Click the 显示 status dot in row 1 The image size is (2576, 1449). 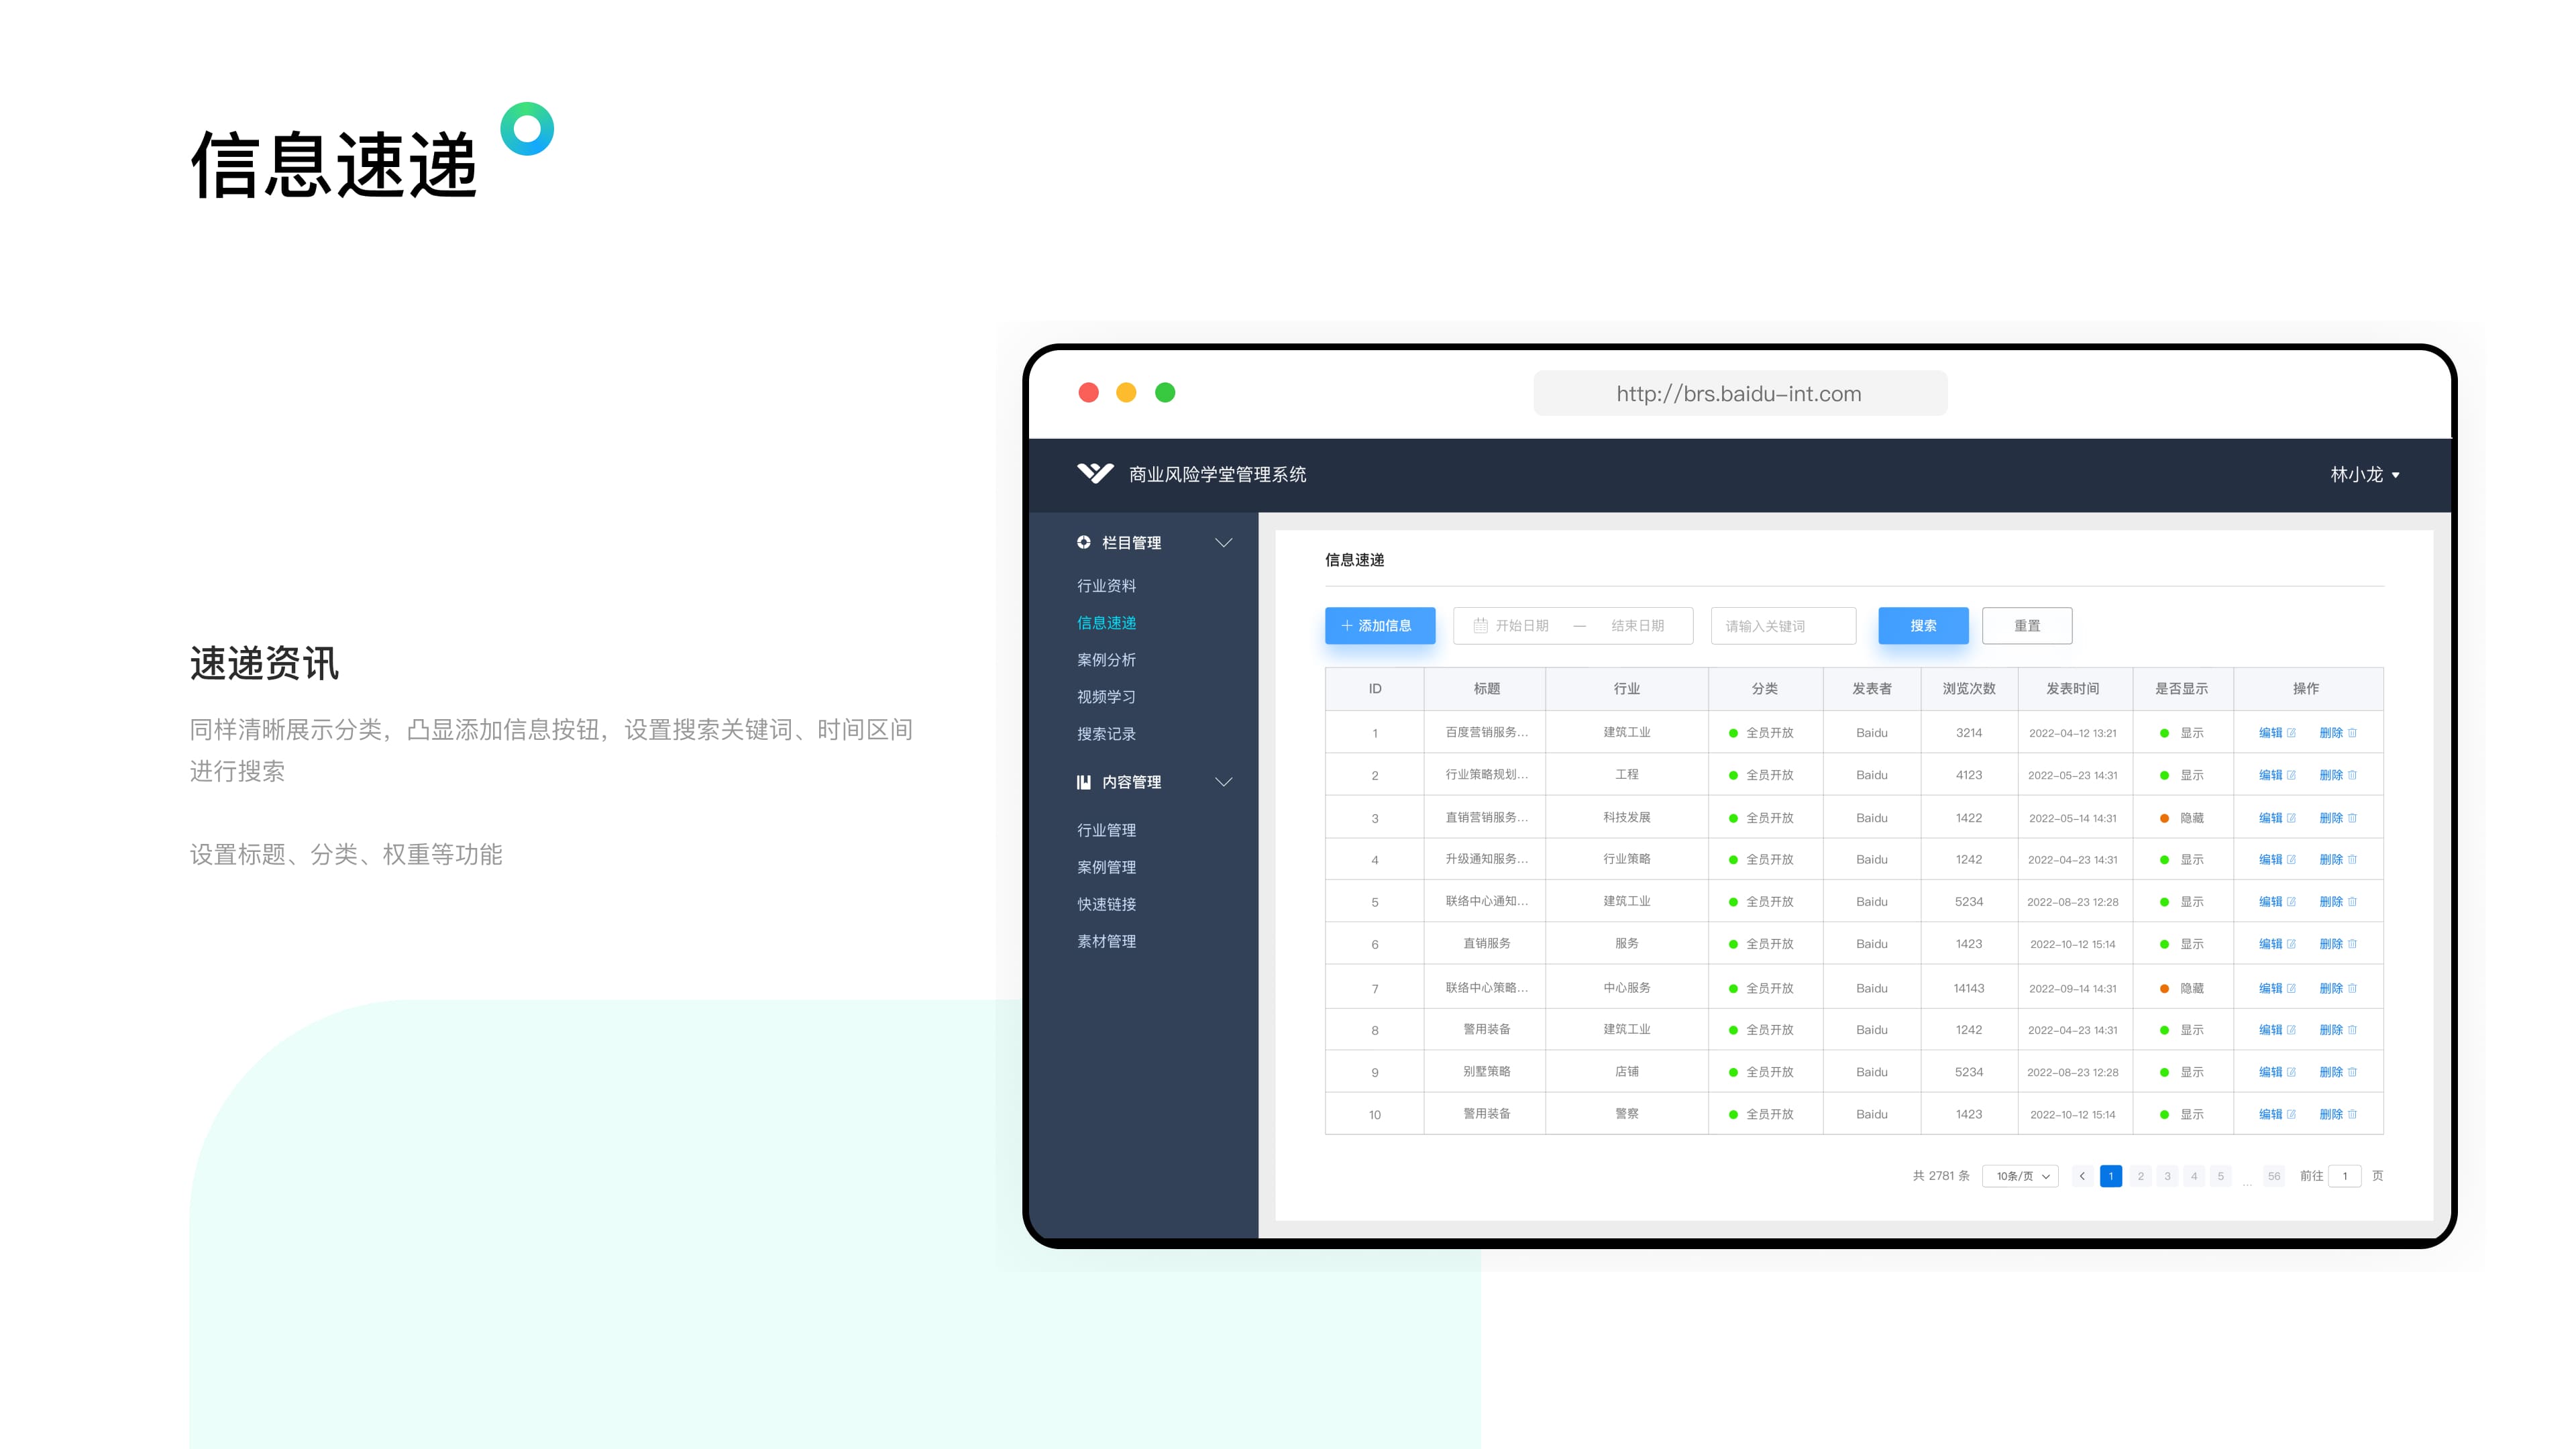[2164, 733]
